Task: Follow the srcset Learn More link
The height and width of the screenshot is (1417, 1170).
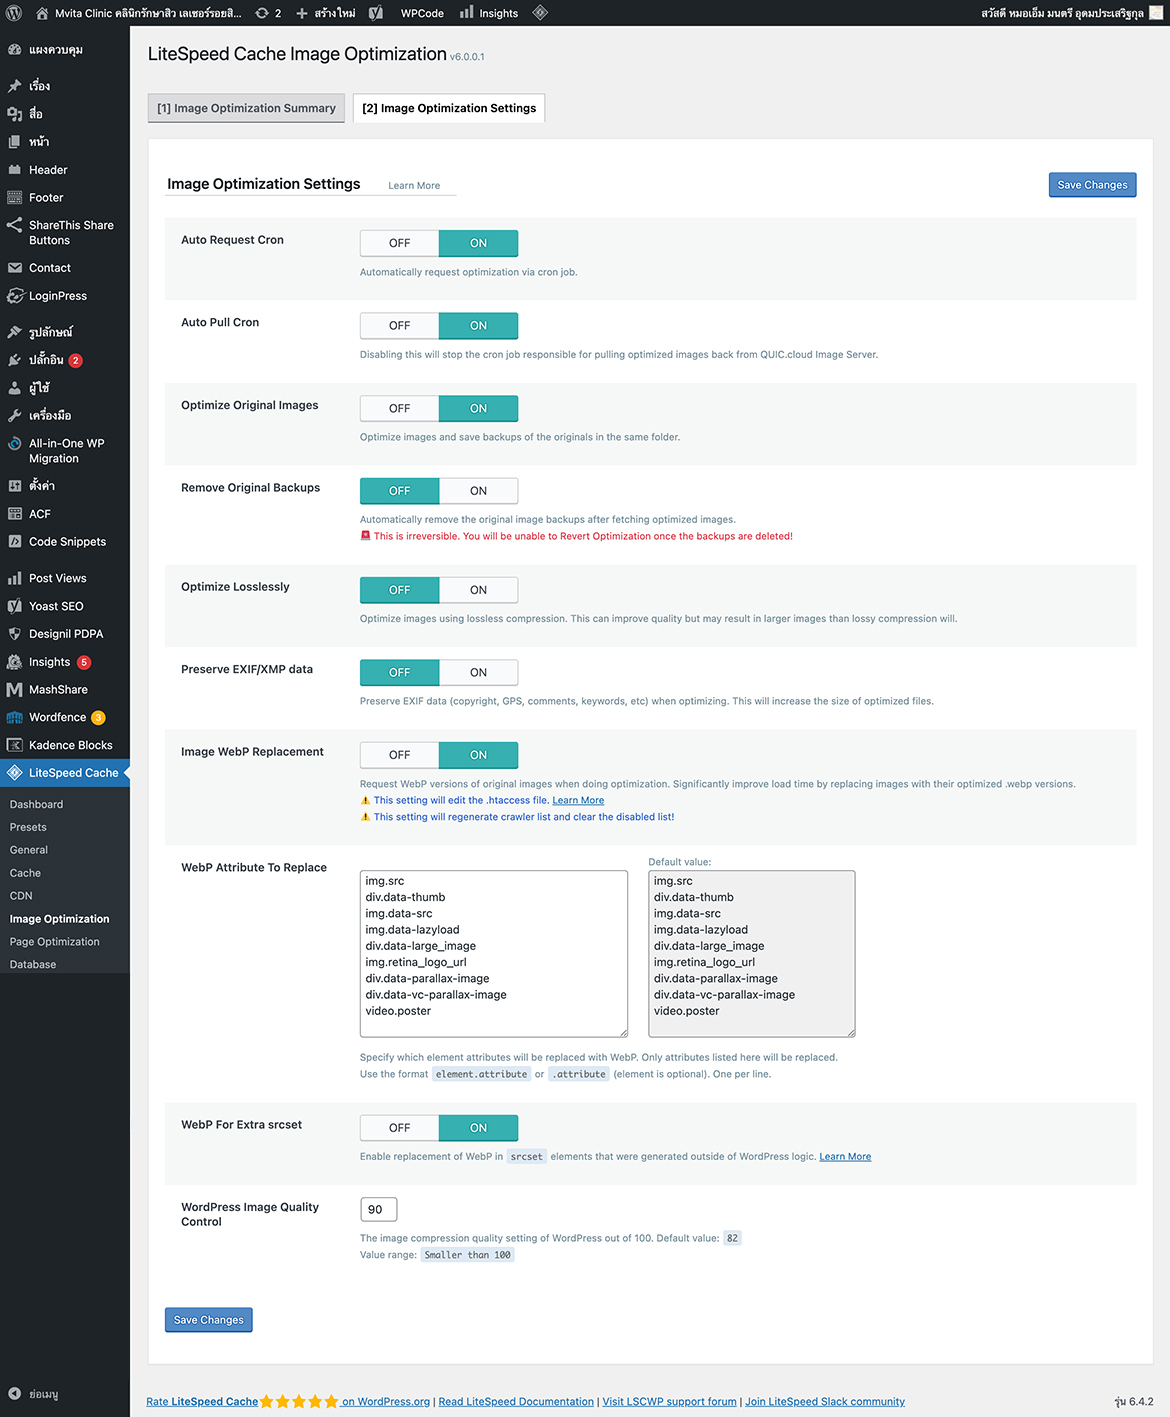Action: click(x=845, y=1157)
